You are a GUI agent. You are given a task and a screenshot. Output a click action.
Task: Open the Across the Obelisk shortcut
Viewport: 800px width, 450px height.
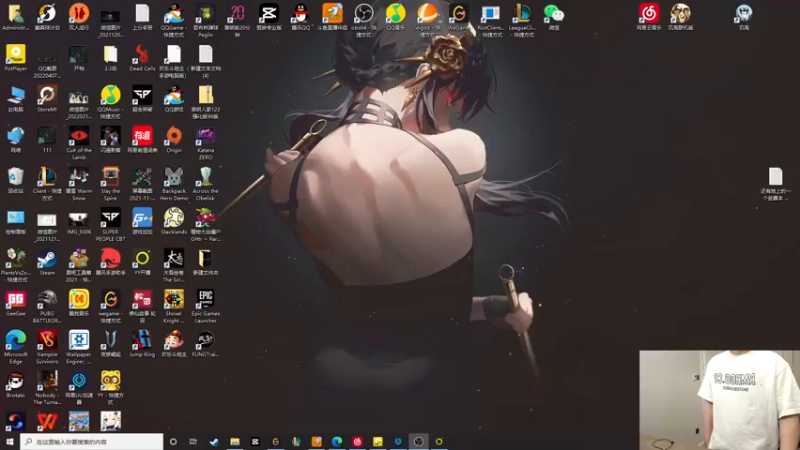[x=206, y=177]
